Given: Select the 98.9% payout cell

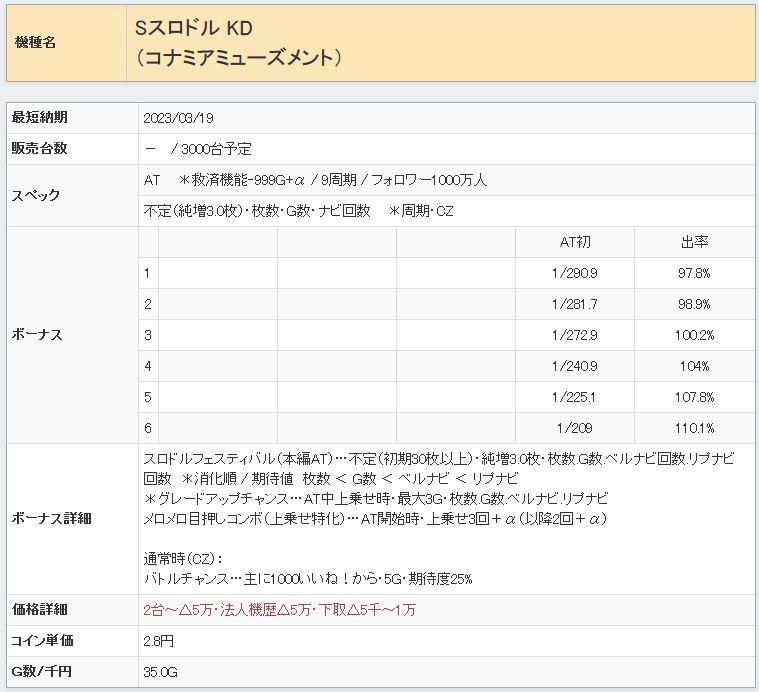Looking at the screenshot, I should pyautogui.click(x=694, y=304).
